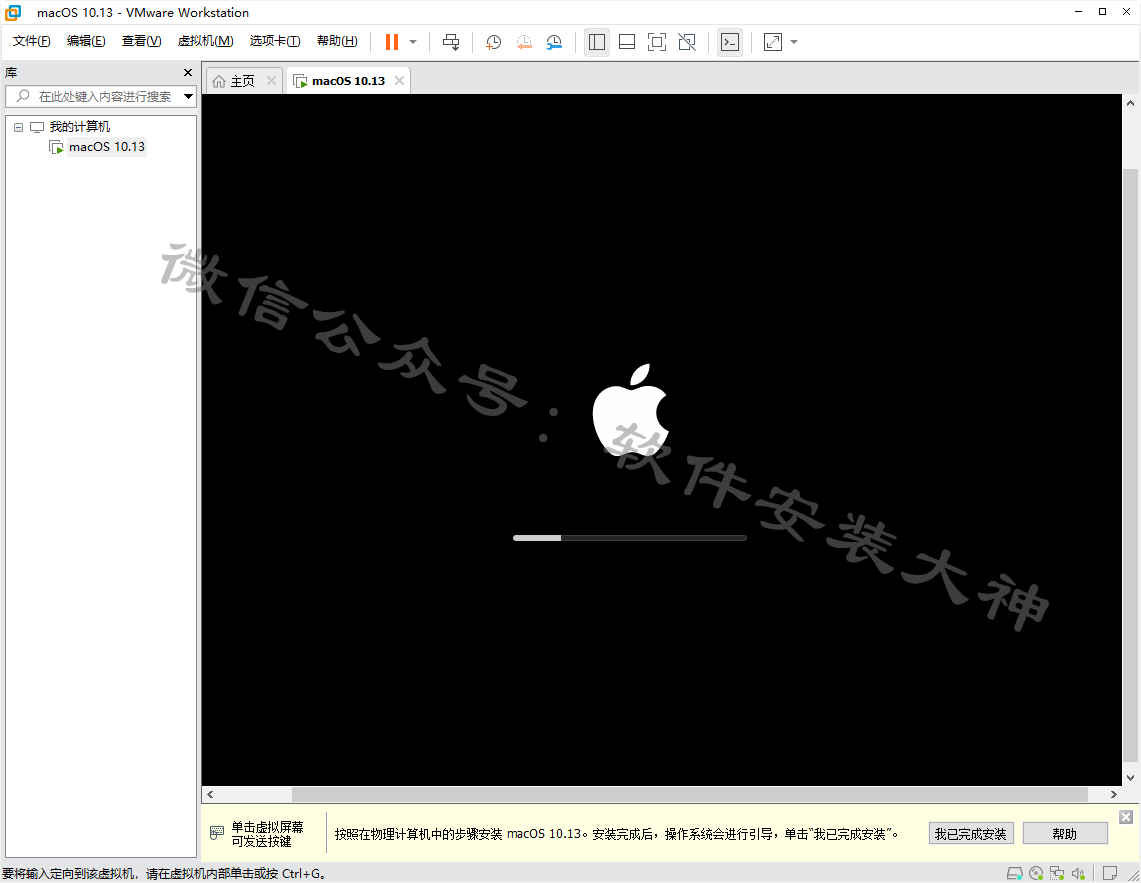This screenshot has height=883, width=1141.
Task: Switch to Unity mode
Action: [x=687, y=42]
